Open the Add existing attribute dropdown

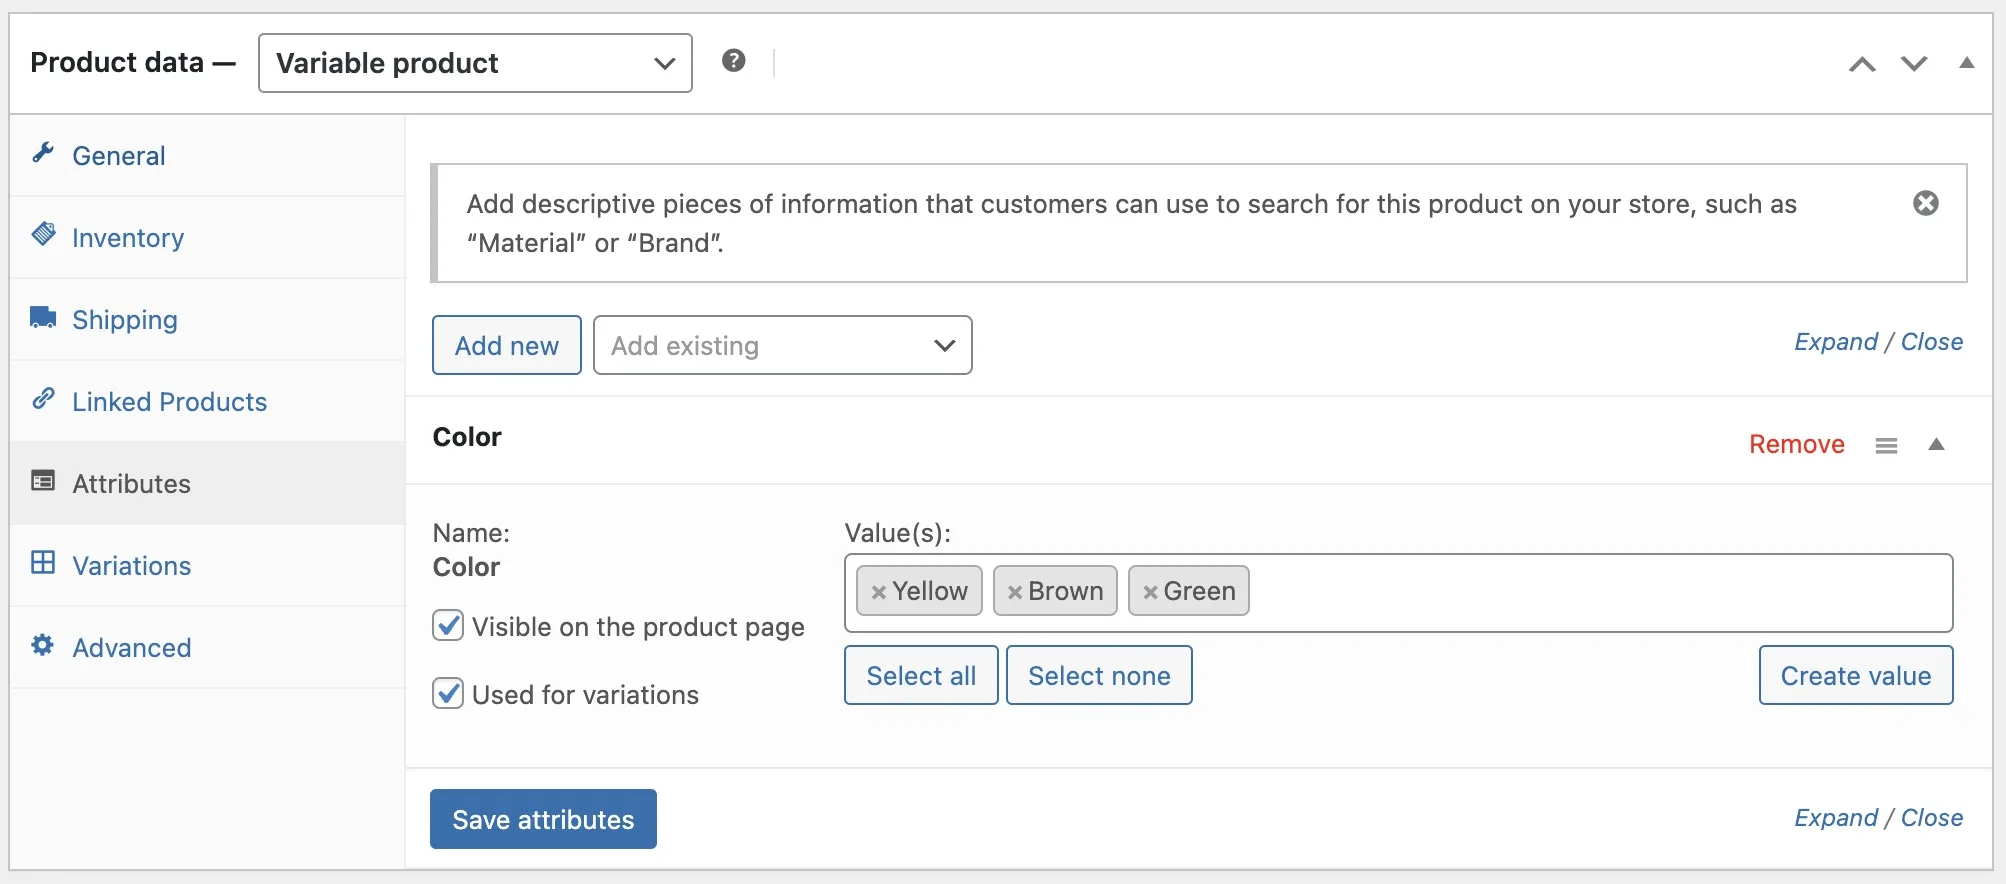click(782, 345)
